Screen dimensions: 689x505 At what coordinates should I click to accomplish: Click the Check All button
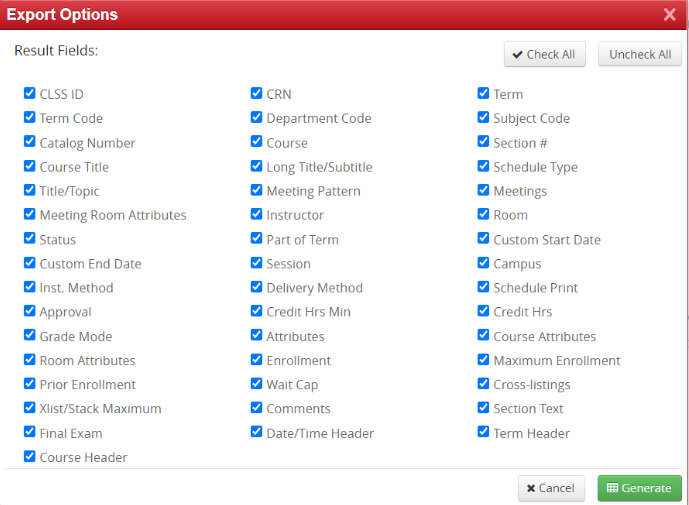[x=544, y=54]
